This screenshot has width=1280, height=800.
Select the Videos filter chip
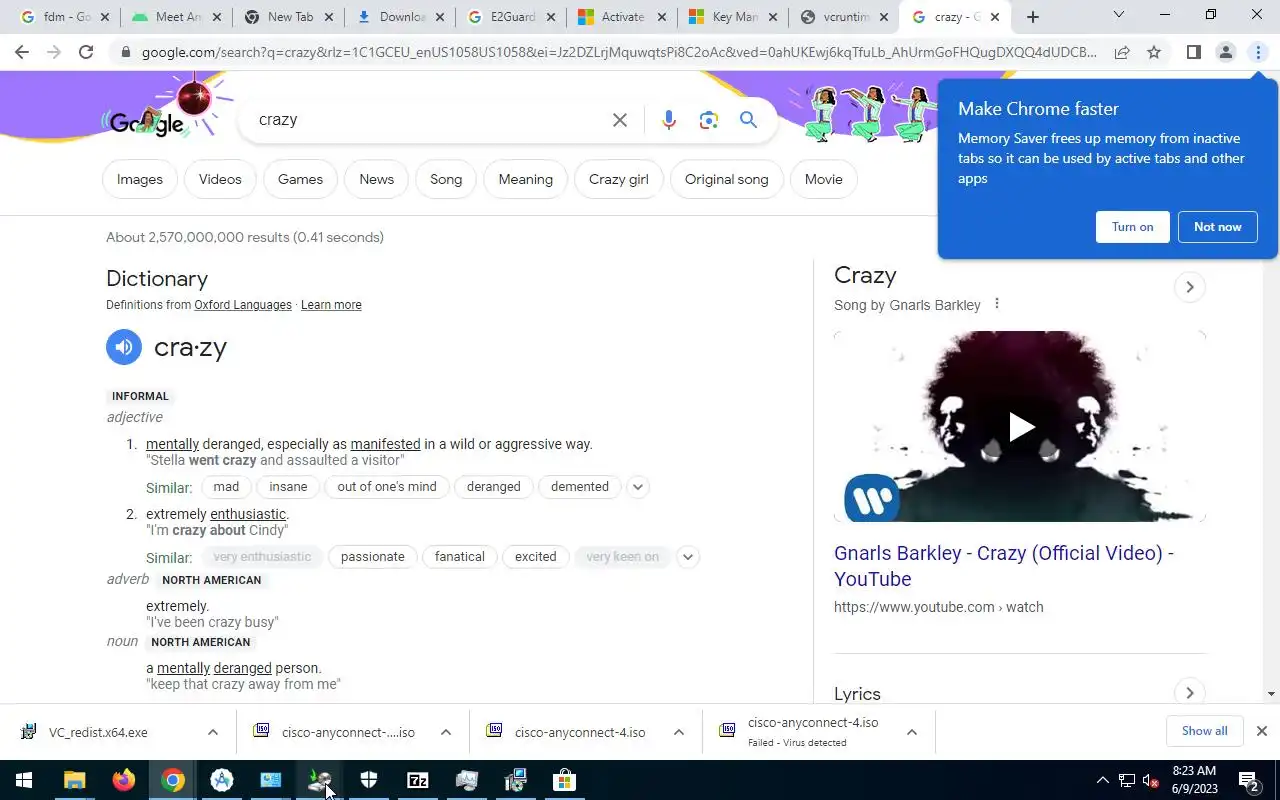(x=220, y=179)
